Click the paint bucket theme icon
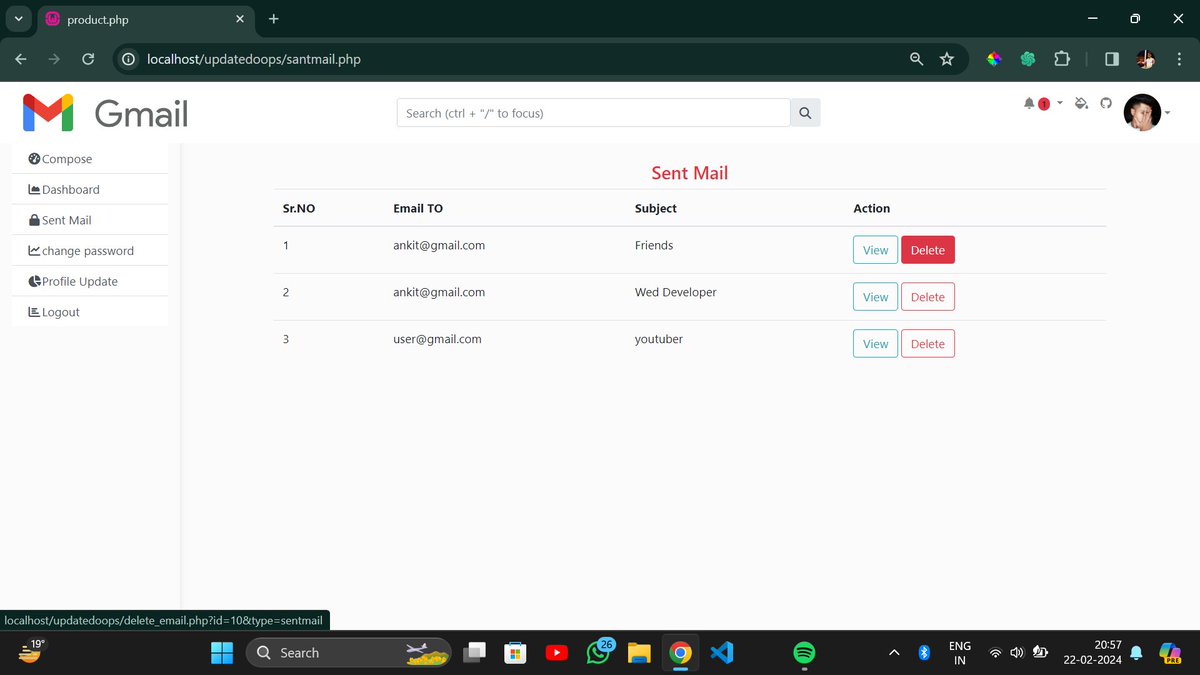The height and width of the screenshot is (675, 1200). [x=1081, y=103]
